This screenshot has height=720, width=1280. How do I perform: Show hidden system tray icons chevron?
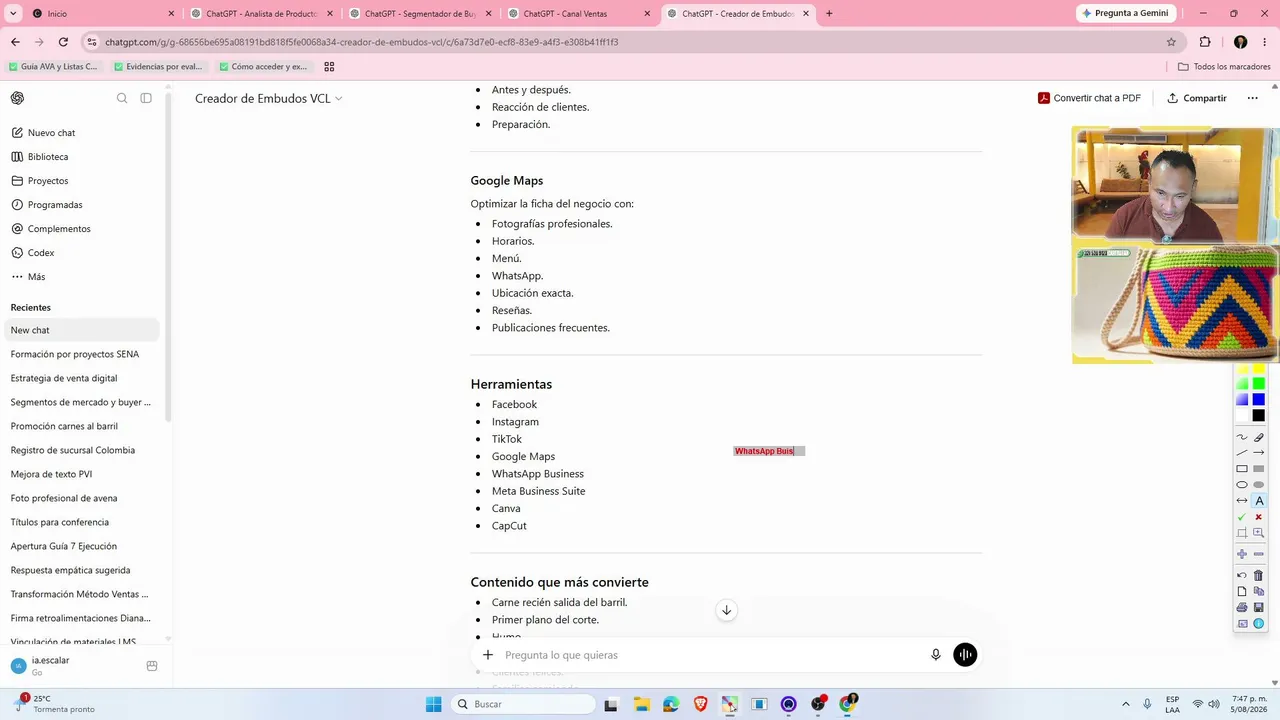(1126, 704)
